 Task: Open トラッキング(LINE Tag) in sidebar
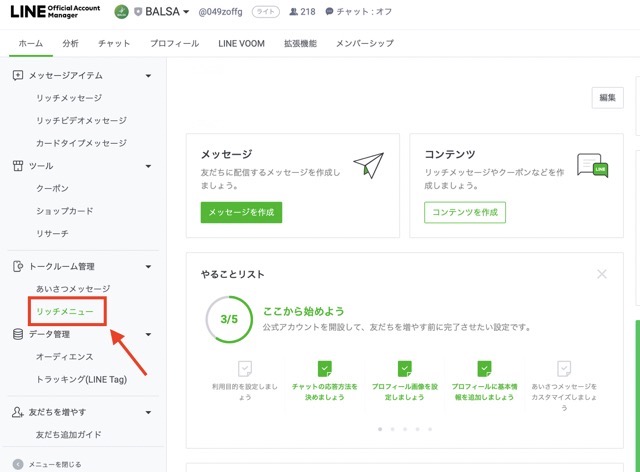tap(82, 379)
